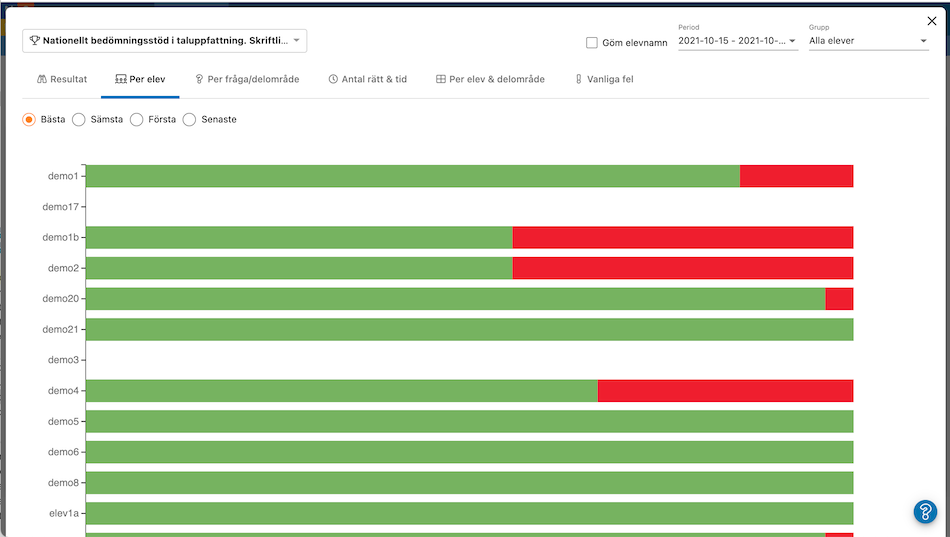Click the red bar segment for demo1

pos(796,176)
